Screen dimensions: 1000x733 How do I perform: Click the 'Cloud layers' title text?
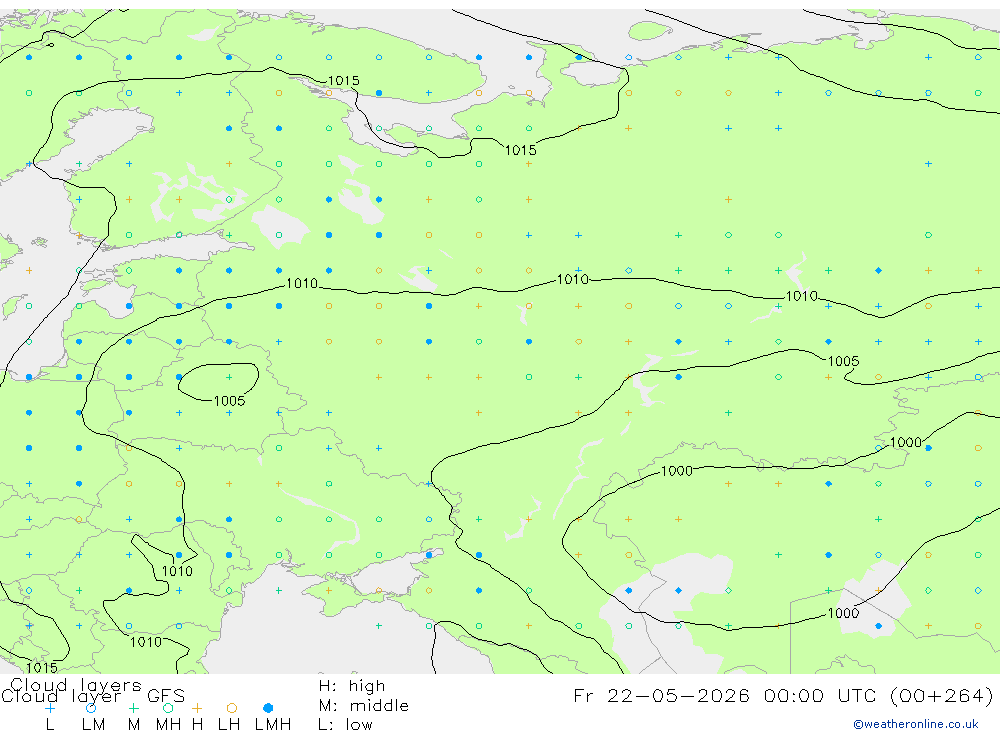76,685
